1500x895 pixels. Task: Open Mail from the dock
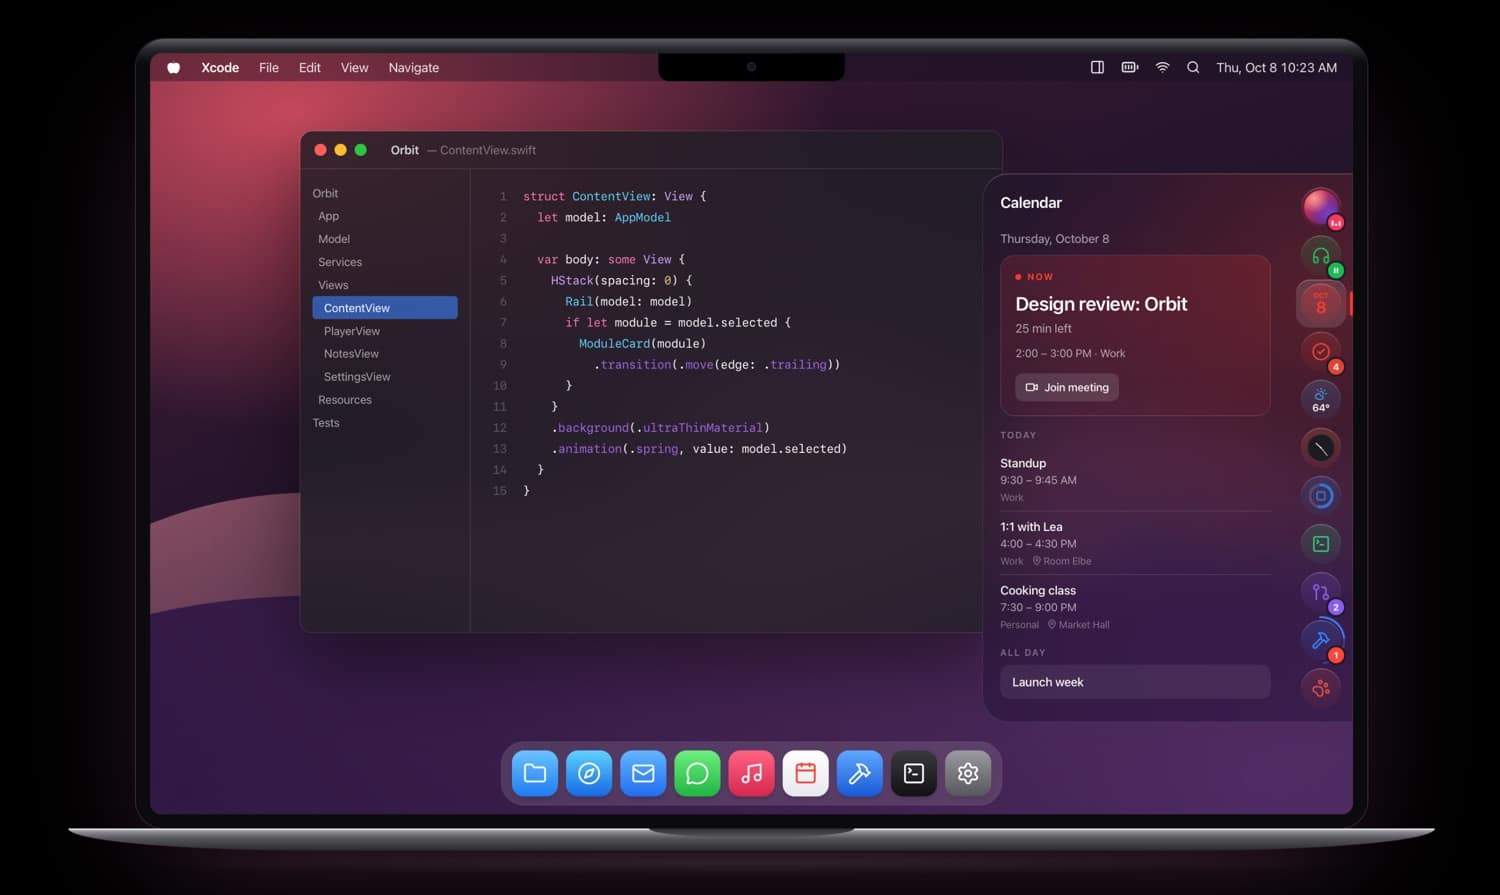(643, 773)
